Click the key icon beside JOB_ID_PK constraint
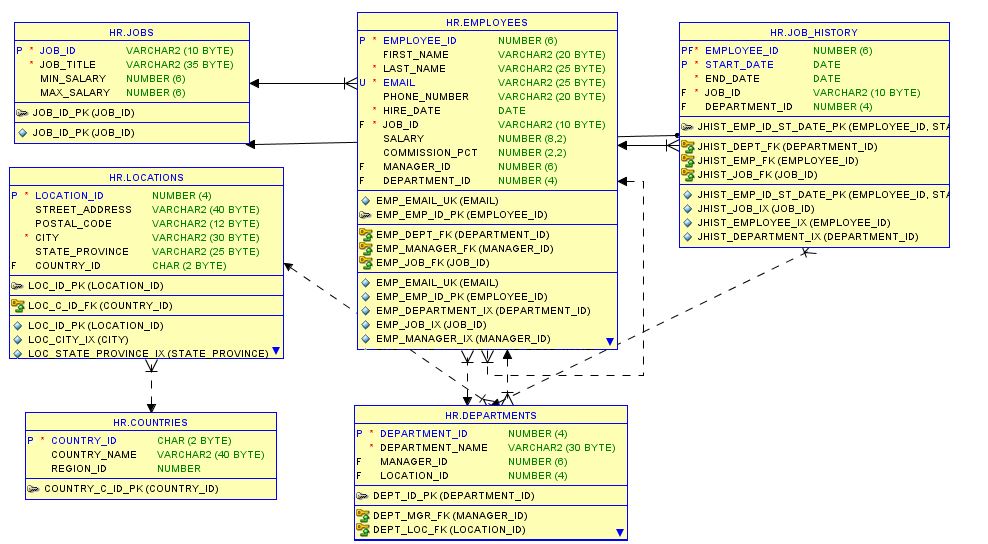The height and width of the screenshot is (544, 988). pyautogui.click(x=23, y=113)
